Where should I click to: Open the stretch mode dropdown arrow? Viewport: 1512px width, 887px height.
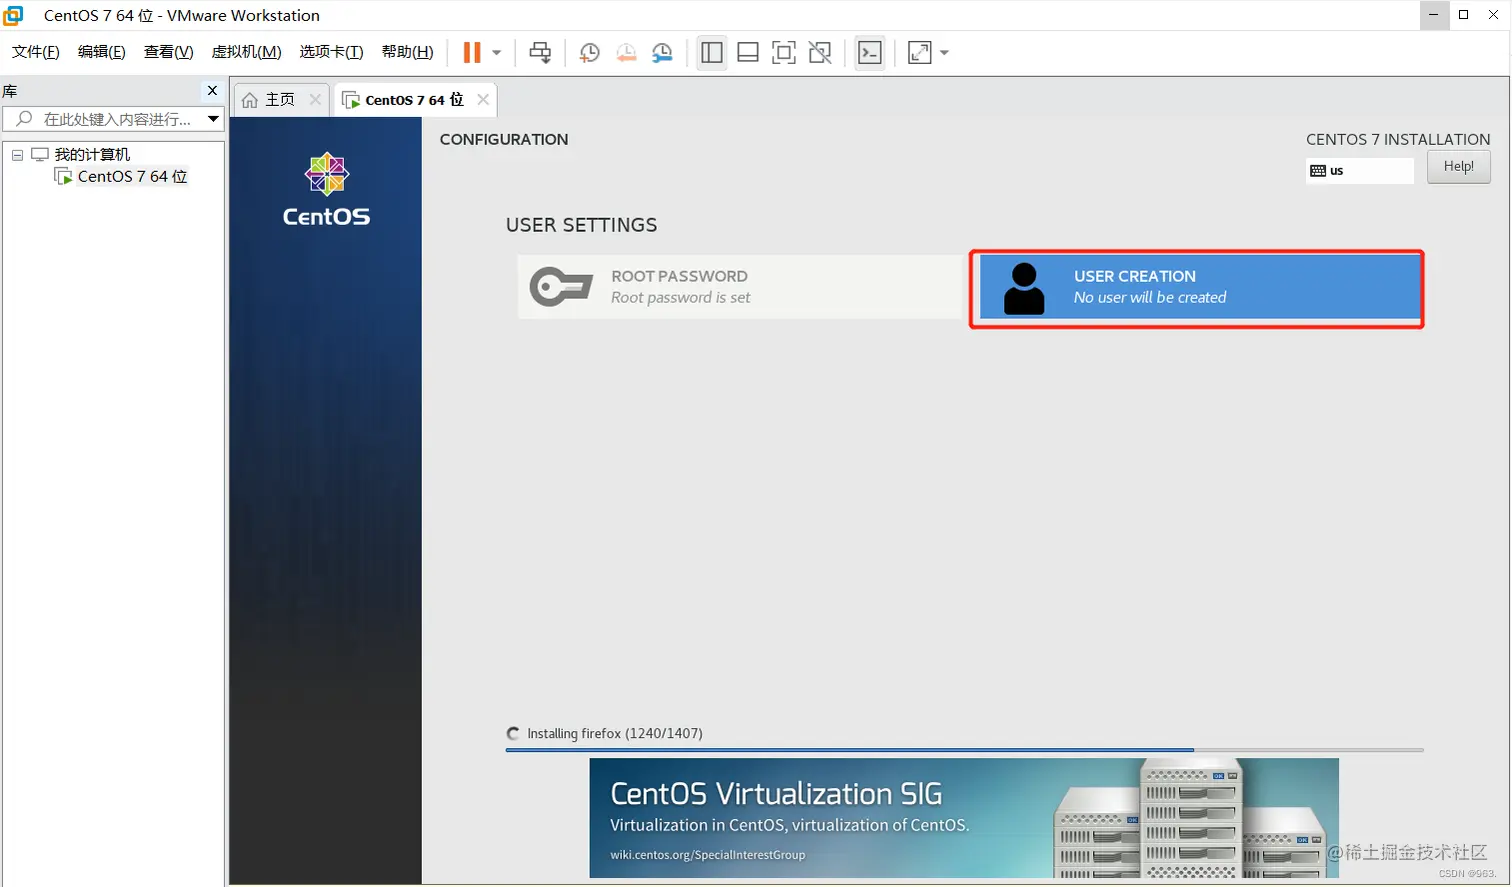click(944, 52)
